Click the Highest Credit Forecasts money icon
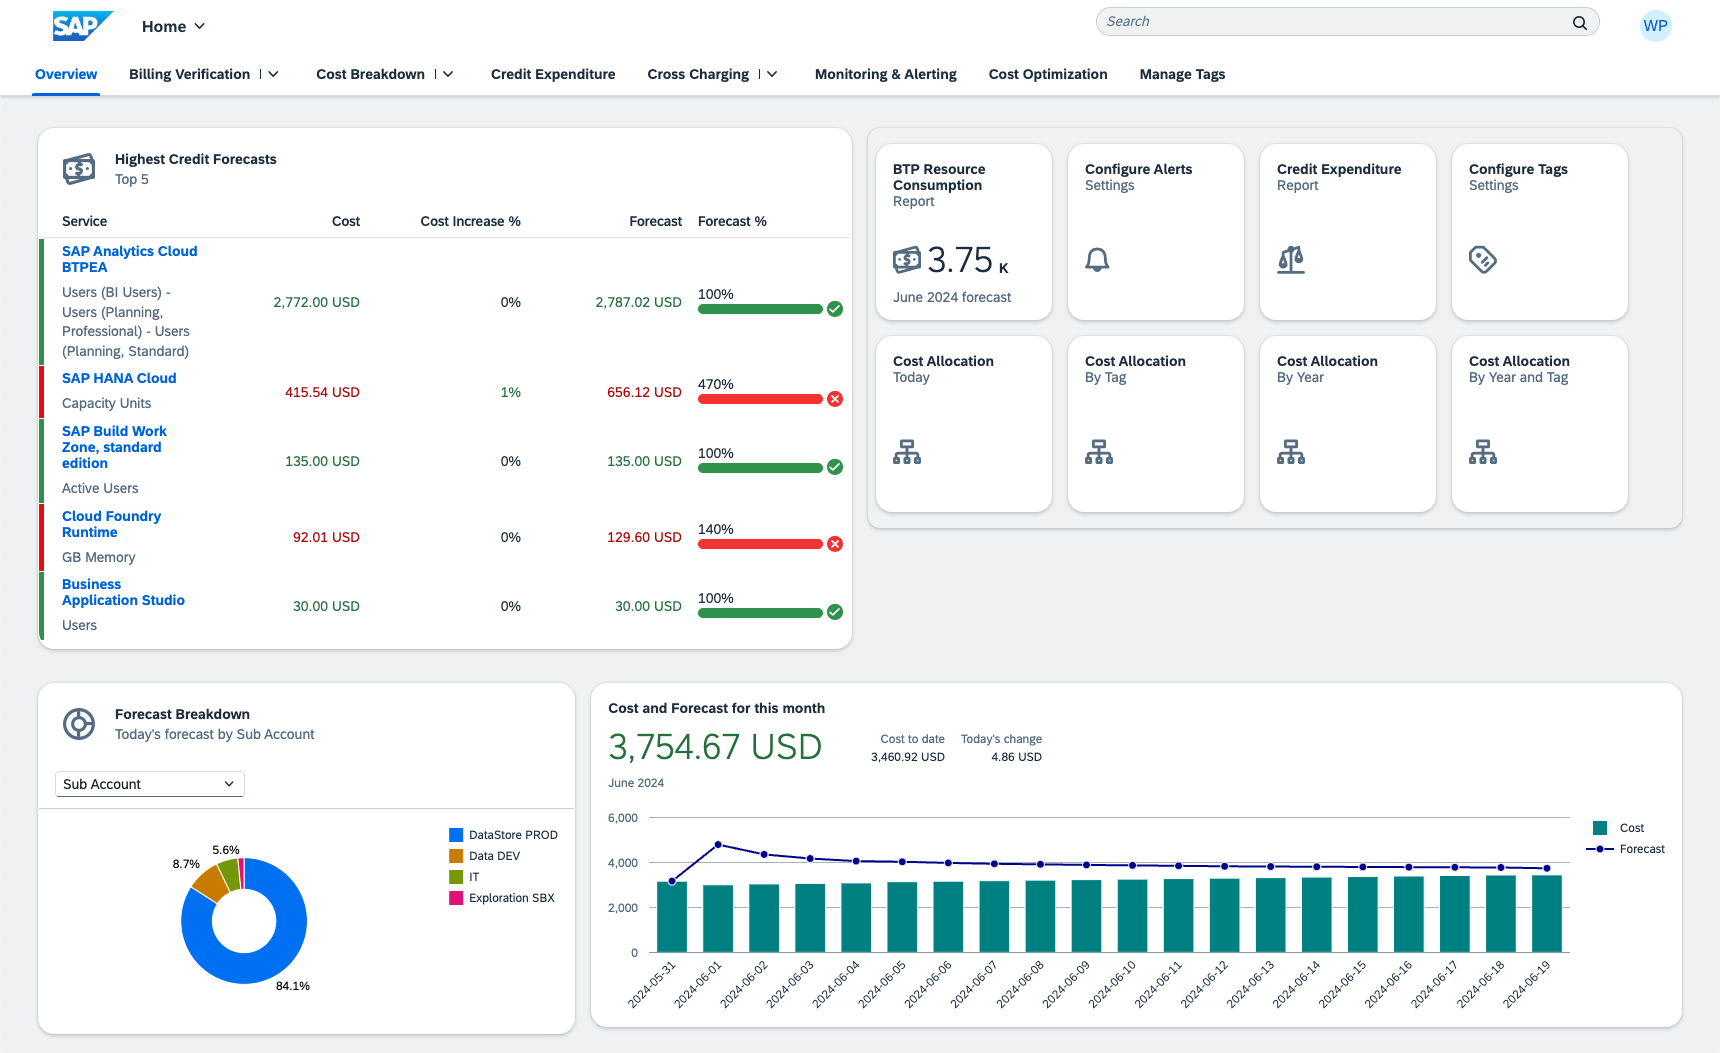The width and height of the screenshot is (1720, 1053). click(x=79, y=169)
